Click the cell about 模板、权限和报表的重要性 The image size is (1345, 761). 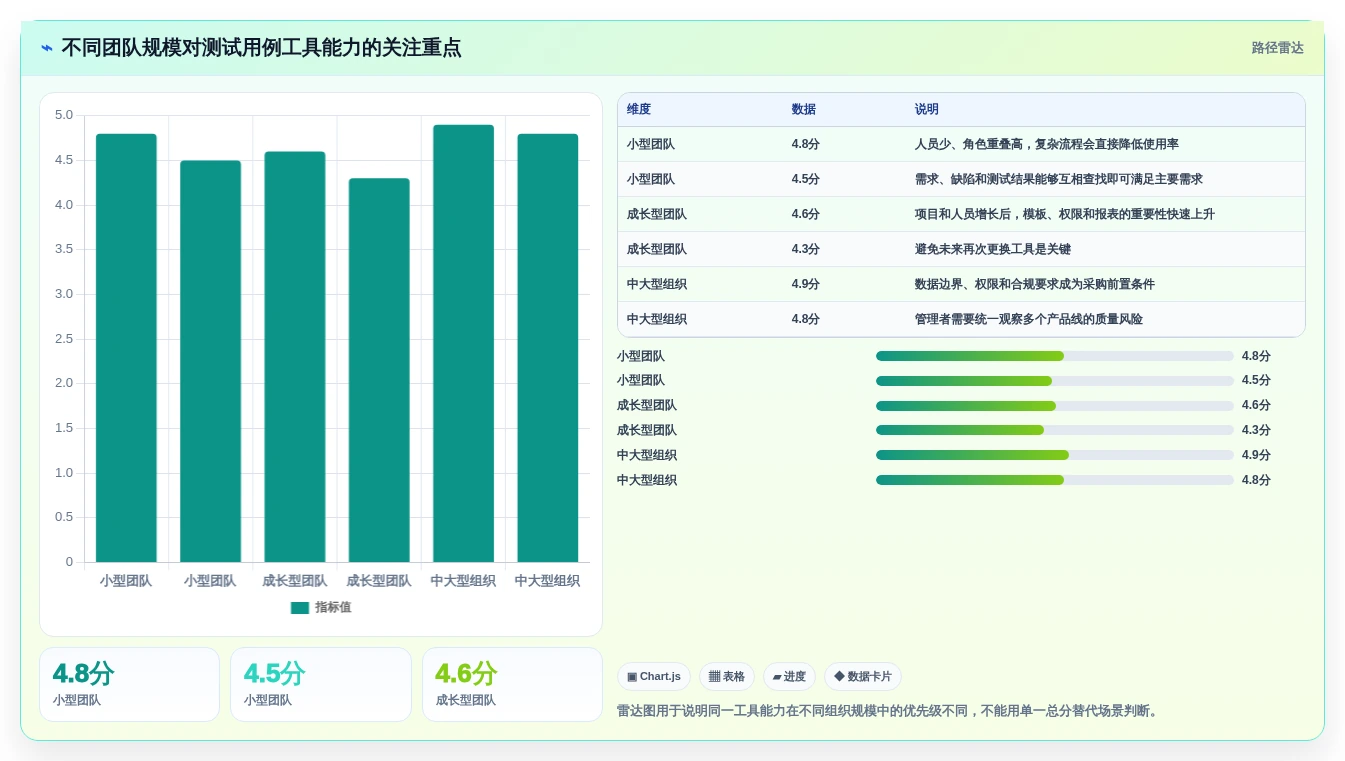pos(1106,214)
